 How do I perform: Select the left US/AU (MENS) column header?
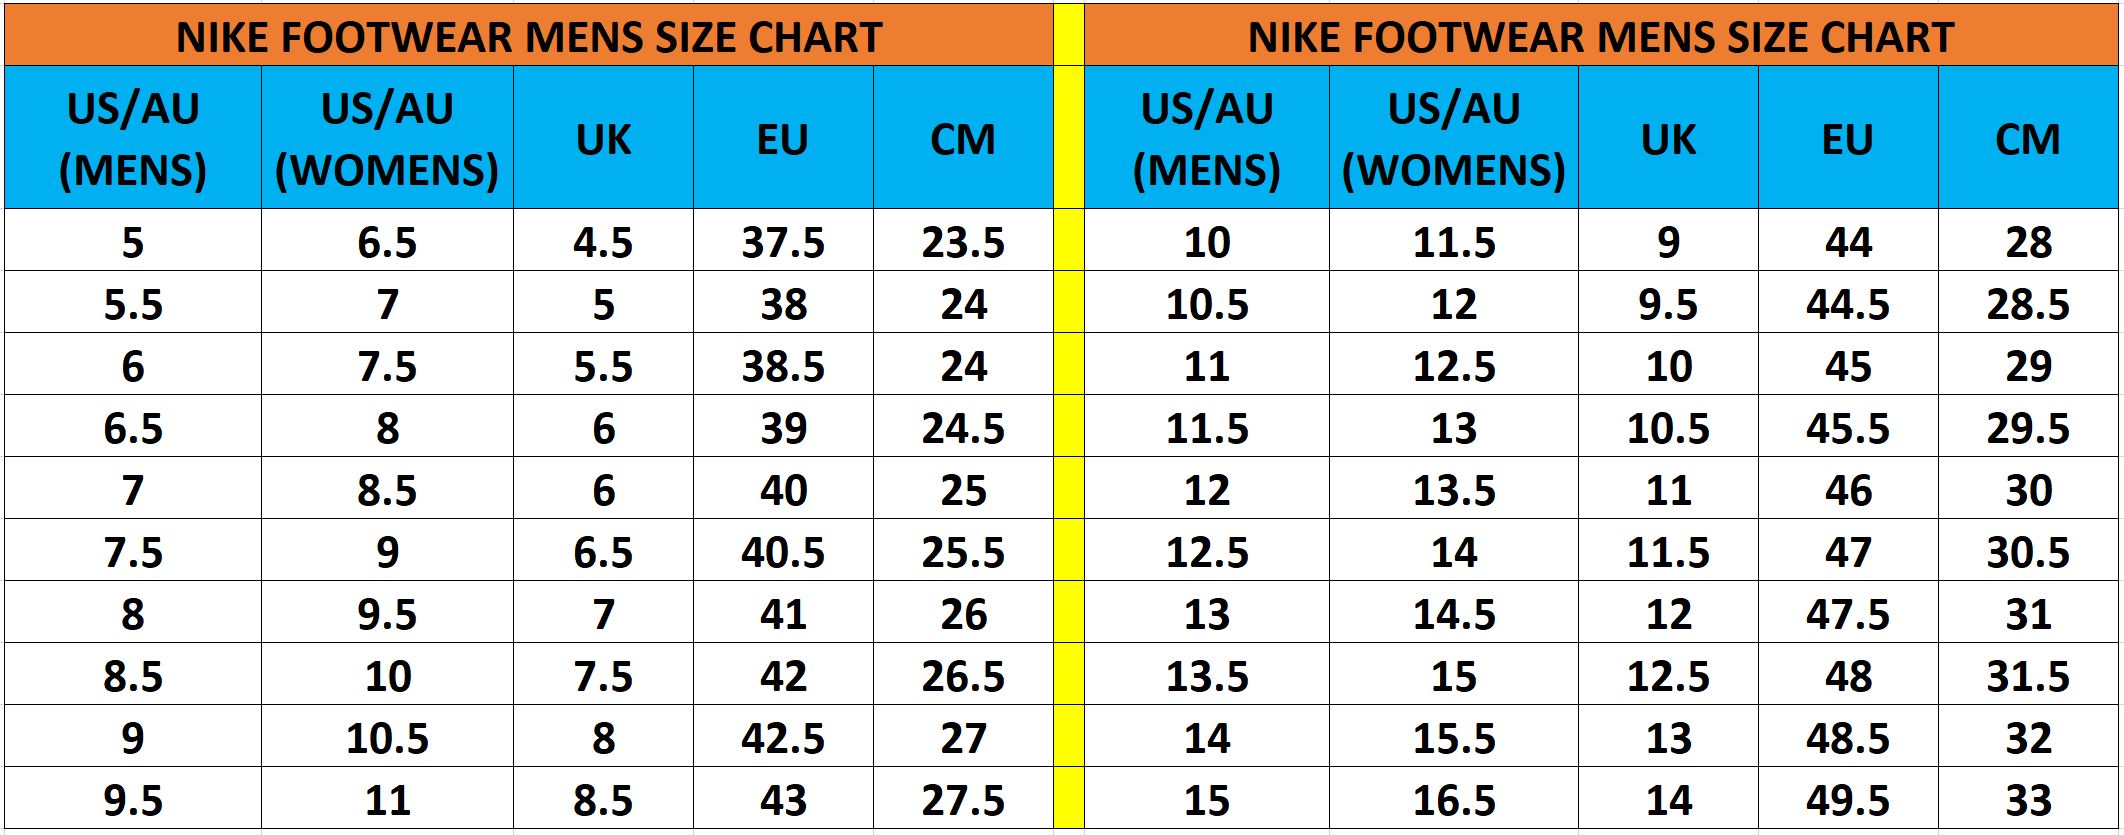[x=133, y=138]
